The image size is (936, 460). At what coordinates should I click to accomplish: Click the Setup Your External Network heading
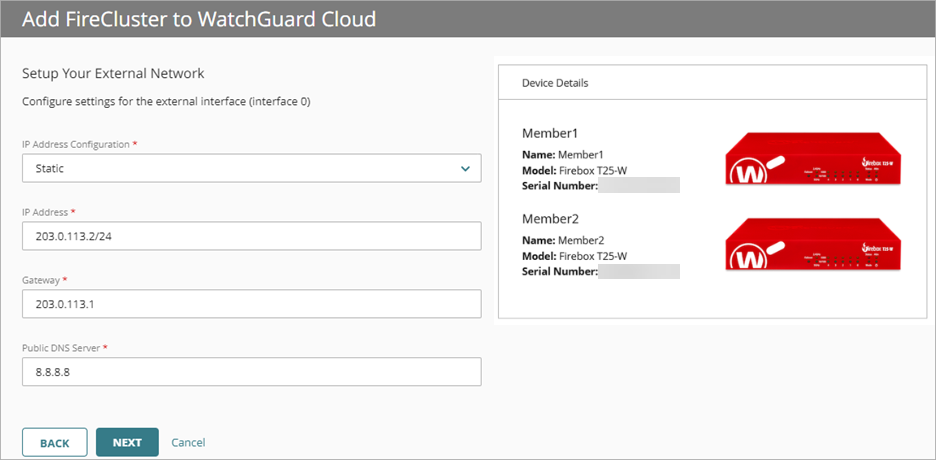(x=113, y=74)
